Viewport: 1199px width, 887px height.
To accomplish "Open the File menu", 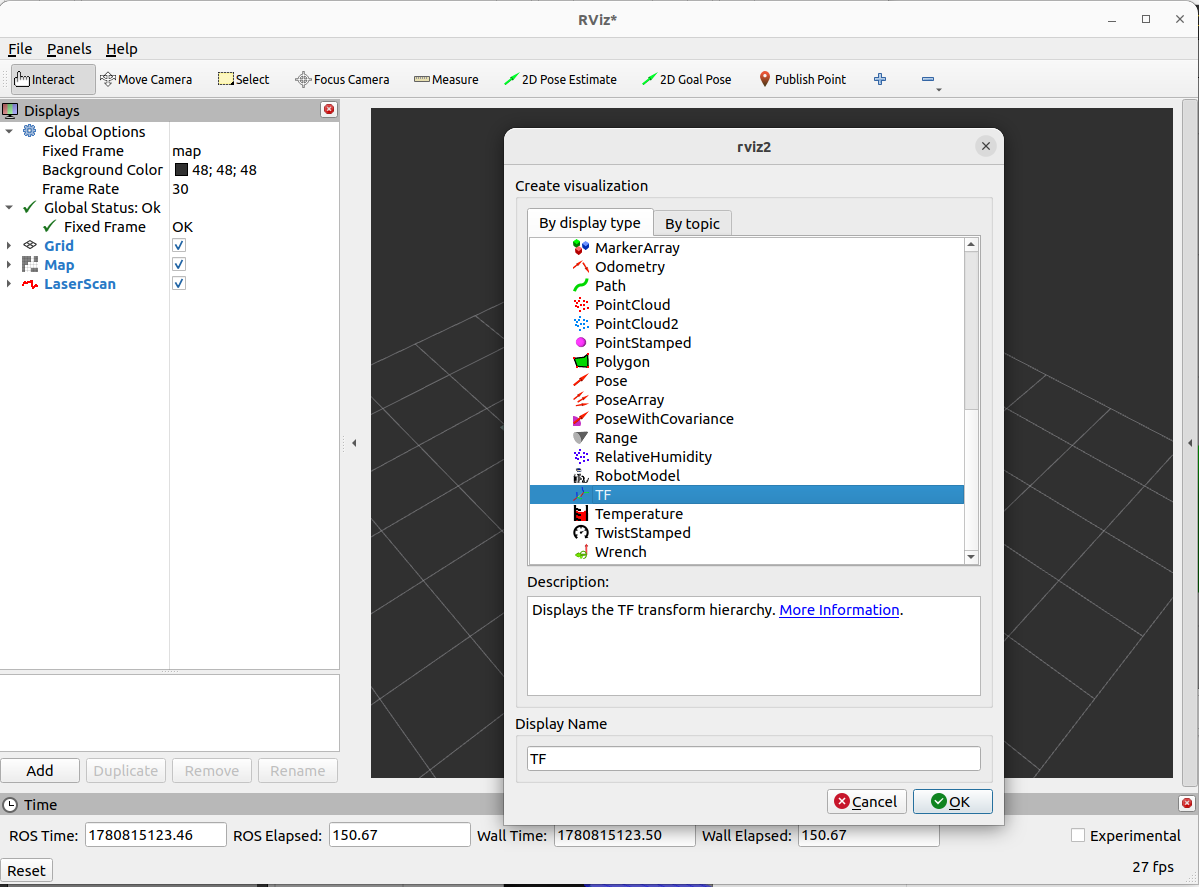I will (x=20, y=49).
